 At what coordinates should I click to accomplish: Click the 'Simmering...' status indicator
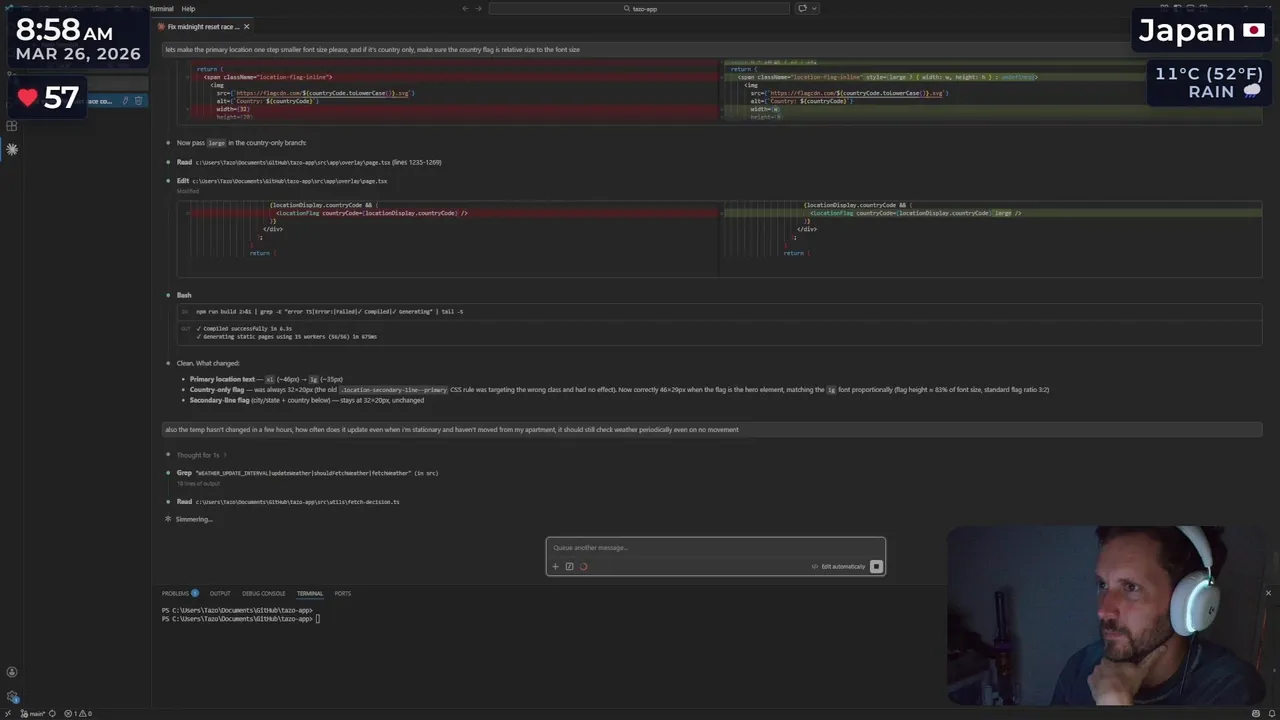click(194, 519)
